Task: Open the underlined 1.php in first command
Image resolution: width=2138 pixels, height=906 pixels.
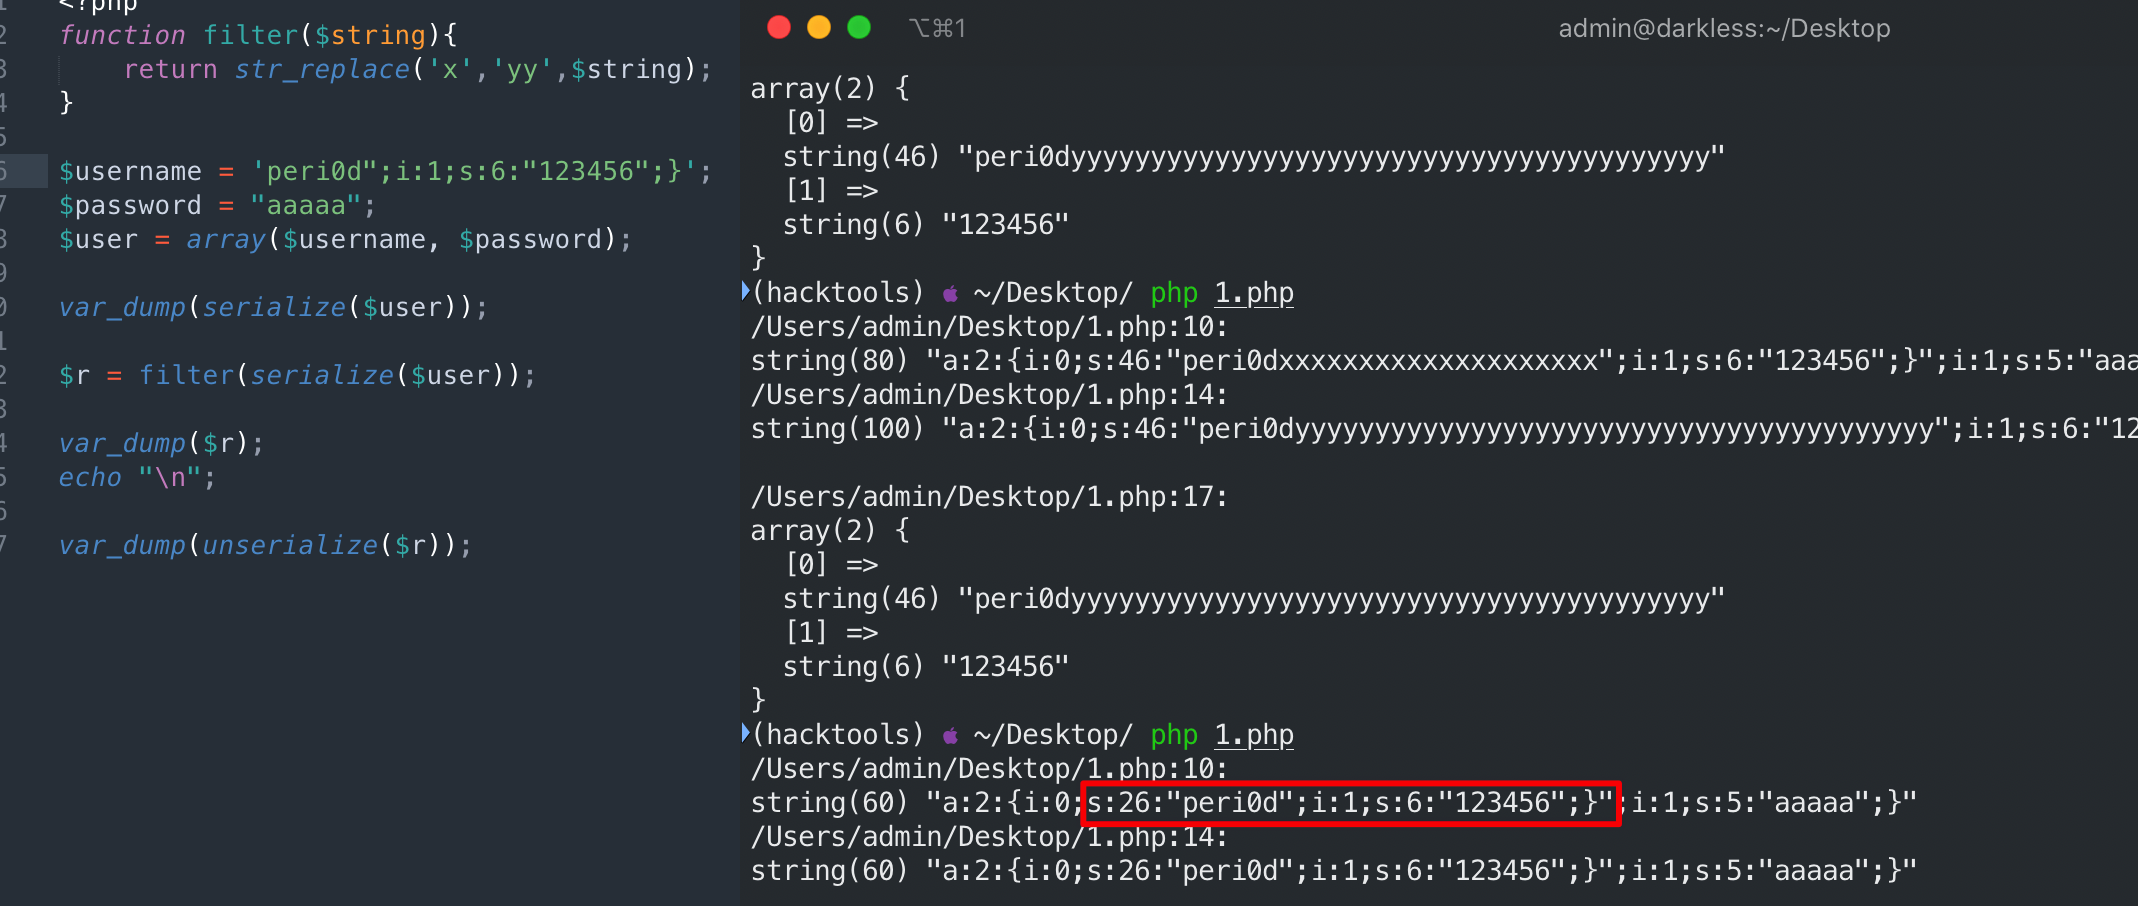Action: [1254, 293]
